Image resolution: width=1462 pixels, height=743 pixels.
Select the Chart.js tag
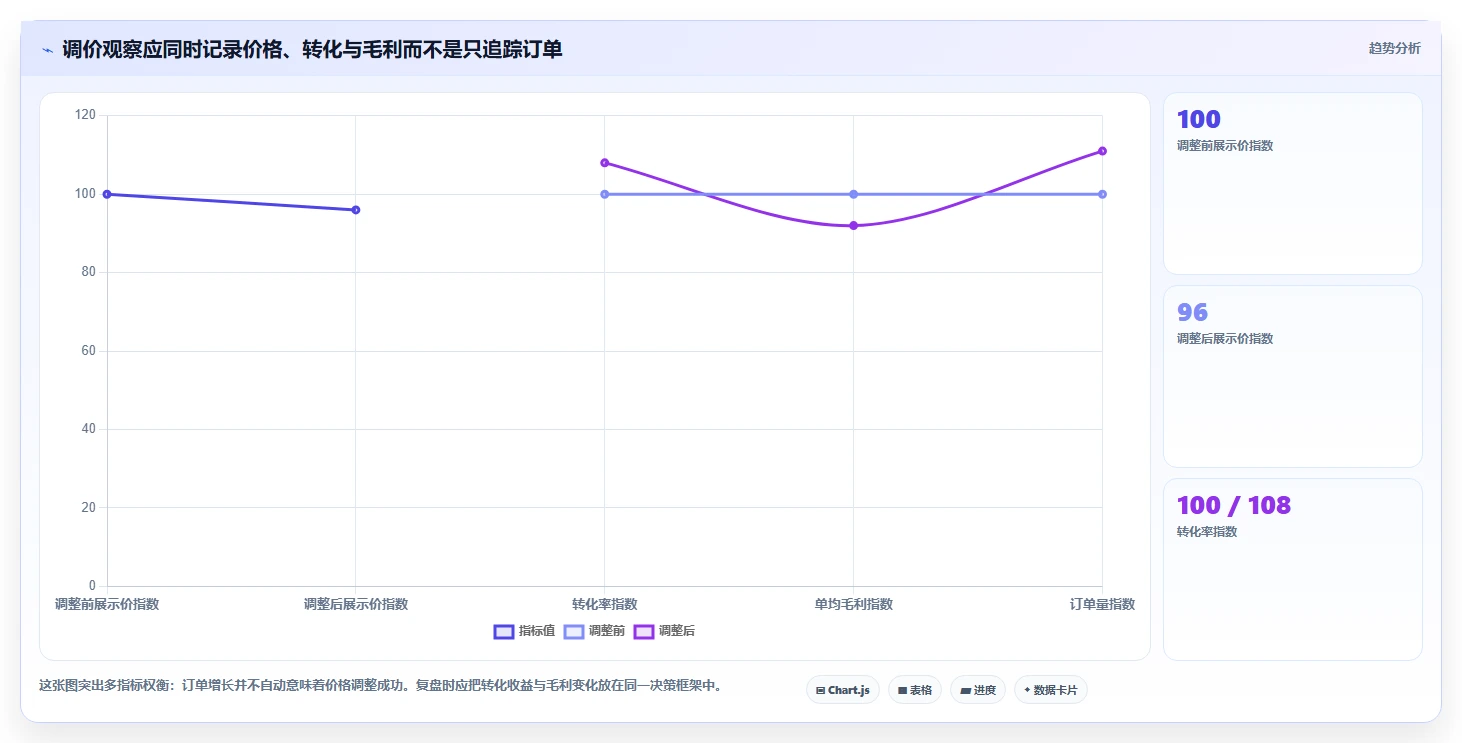coord(843,690)
